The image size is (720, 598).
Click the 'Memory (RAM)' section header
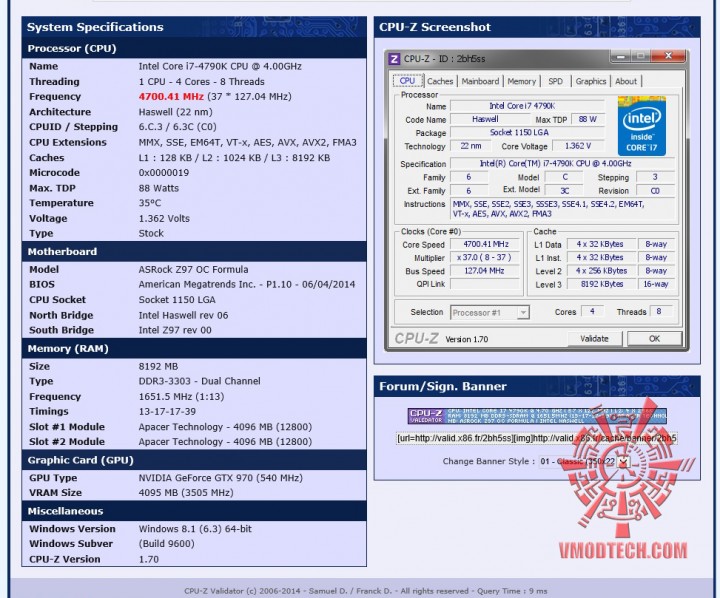click(x=194, y=349)
